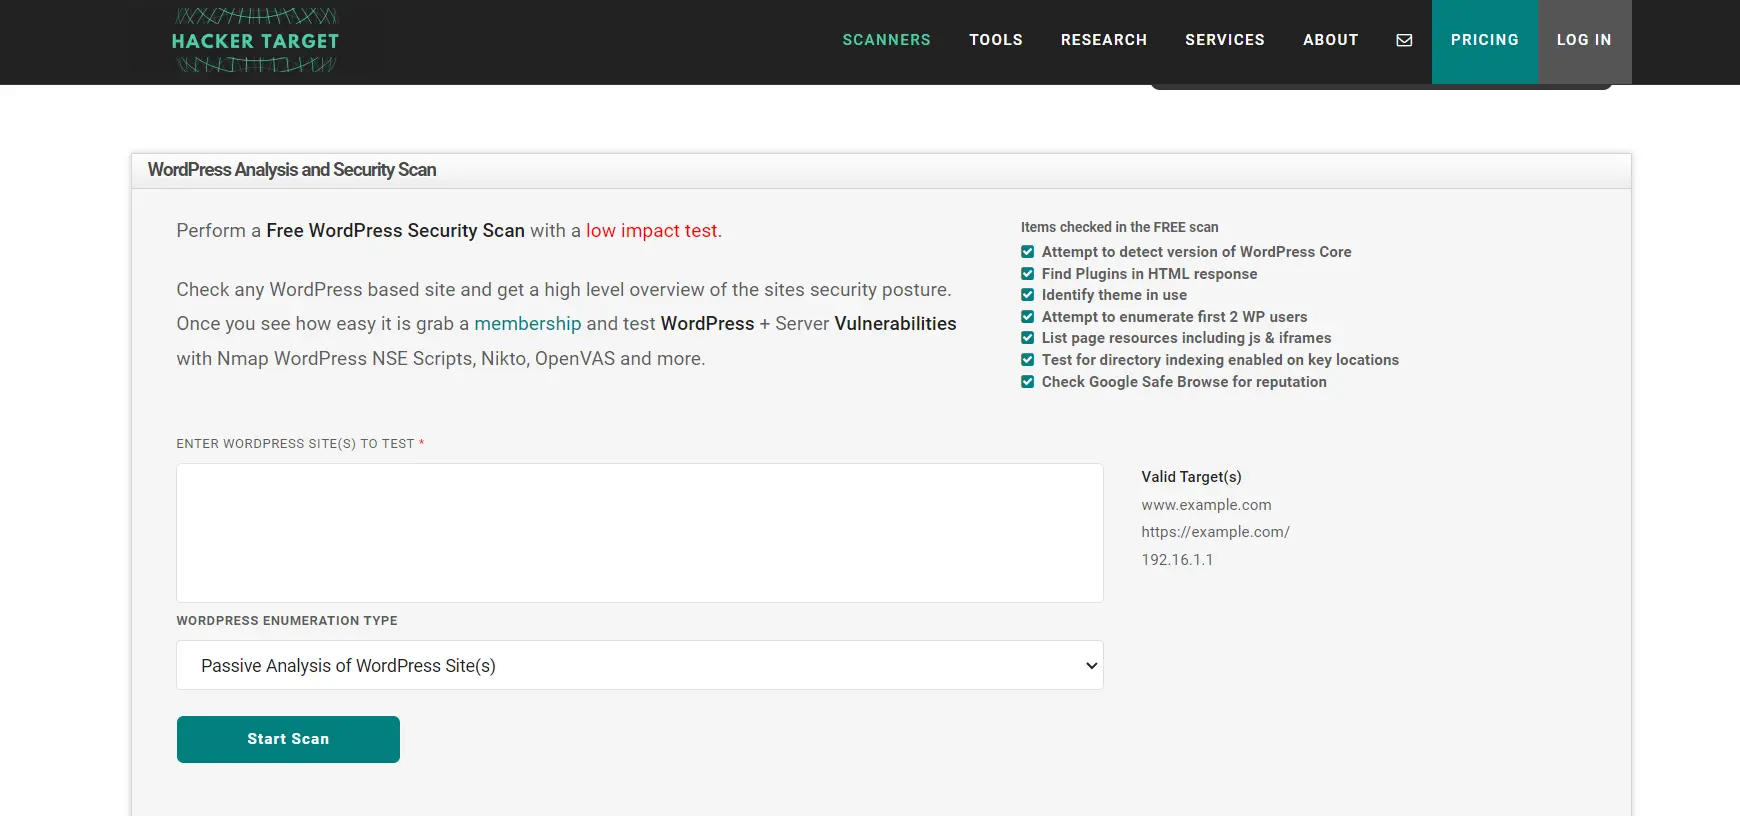Viewport: 1740px width, 816px height.
Task: Click the Start Scan button
Action: pos(288,739)
